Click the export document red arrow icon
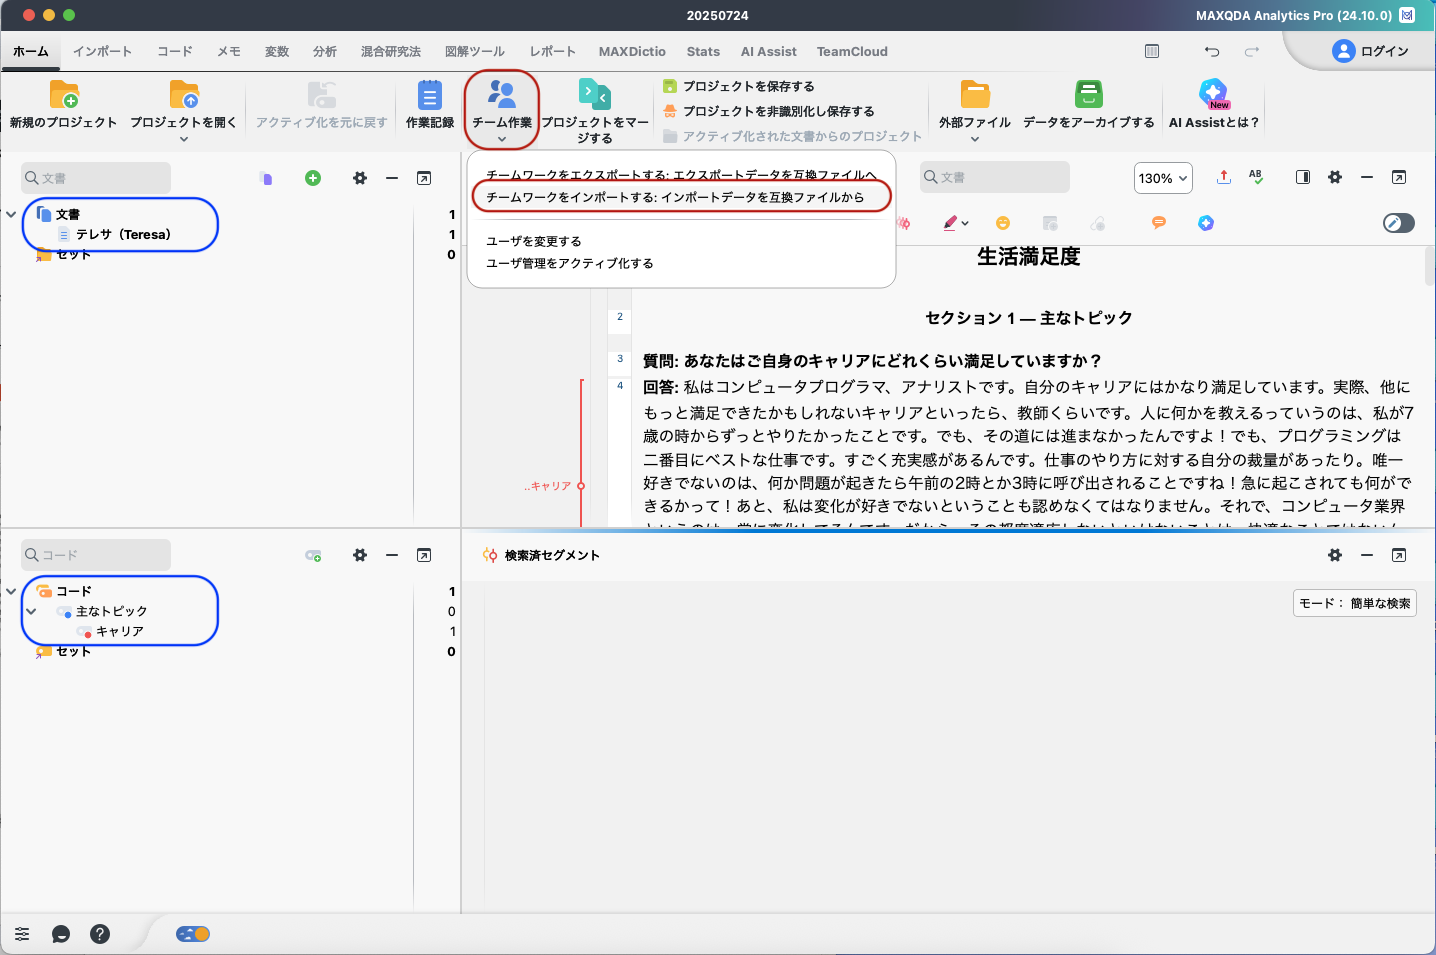1436x955 pixels. pyautogui.click(x=1224, y=177)
